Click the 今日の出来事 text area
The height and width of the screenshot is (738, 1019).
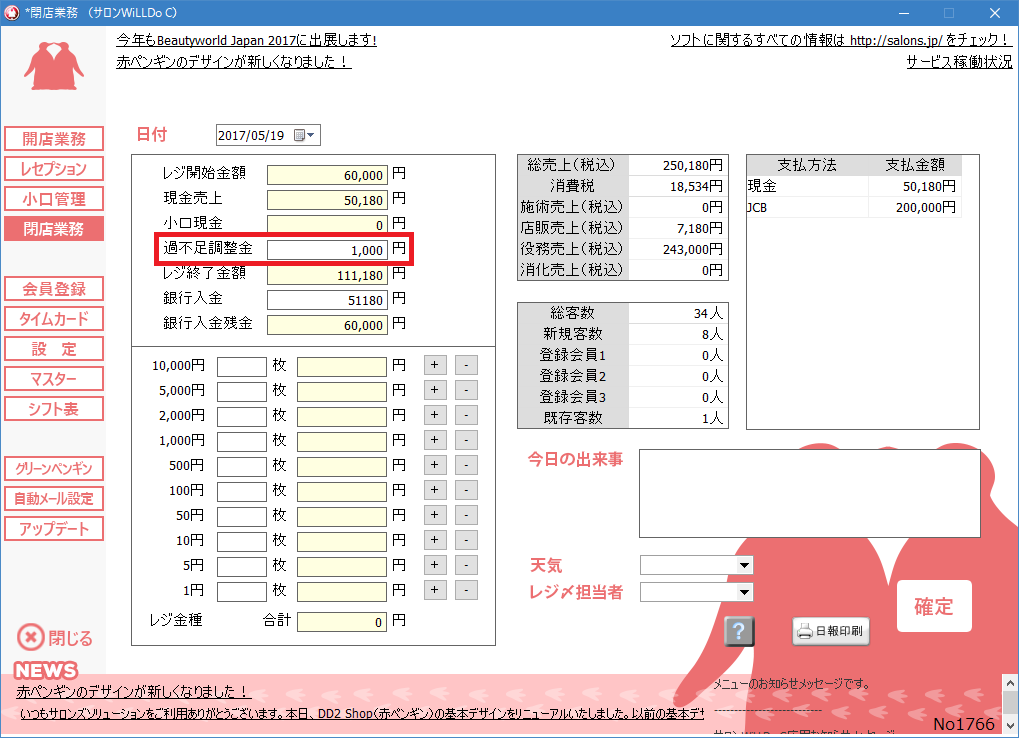[809, 493]
